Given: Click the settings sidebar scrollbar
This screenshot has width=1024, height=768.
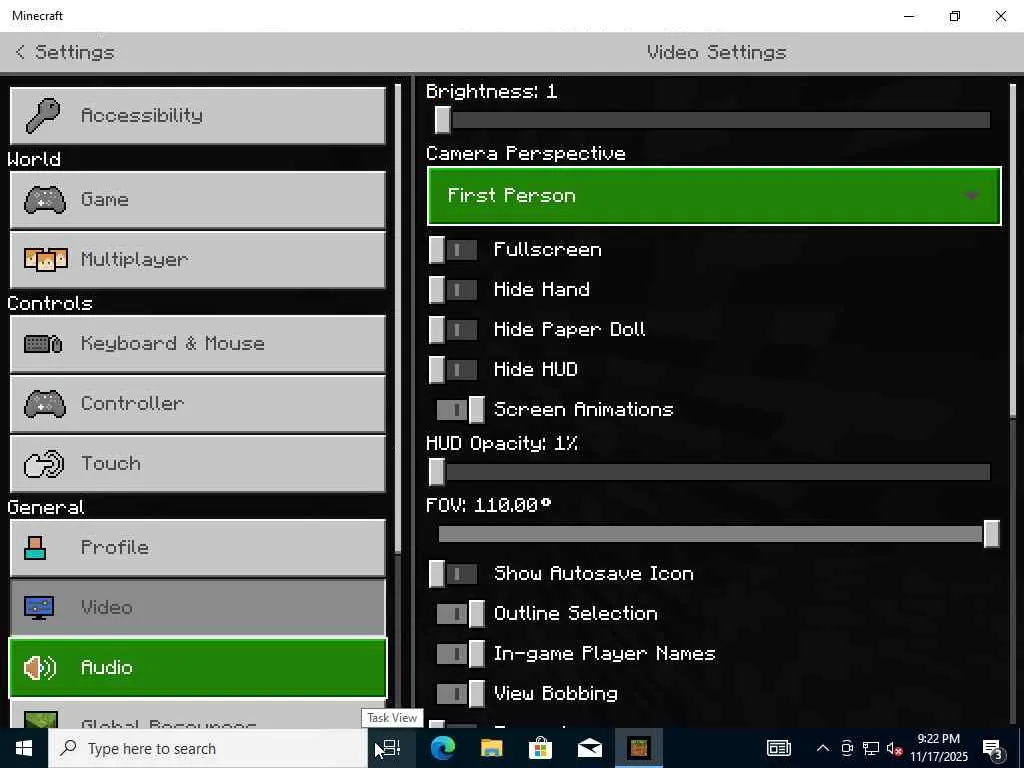Looking at the screenshot, I should [398, 319].
